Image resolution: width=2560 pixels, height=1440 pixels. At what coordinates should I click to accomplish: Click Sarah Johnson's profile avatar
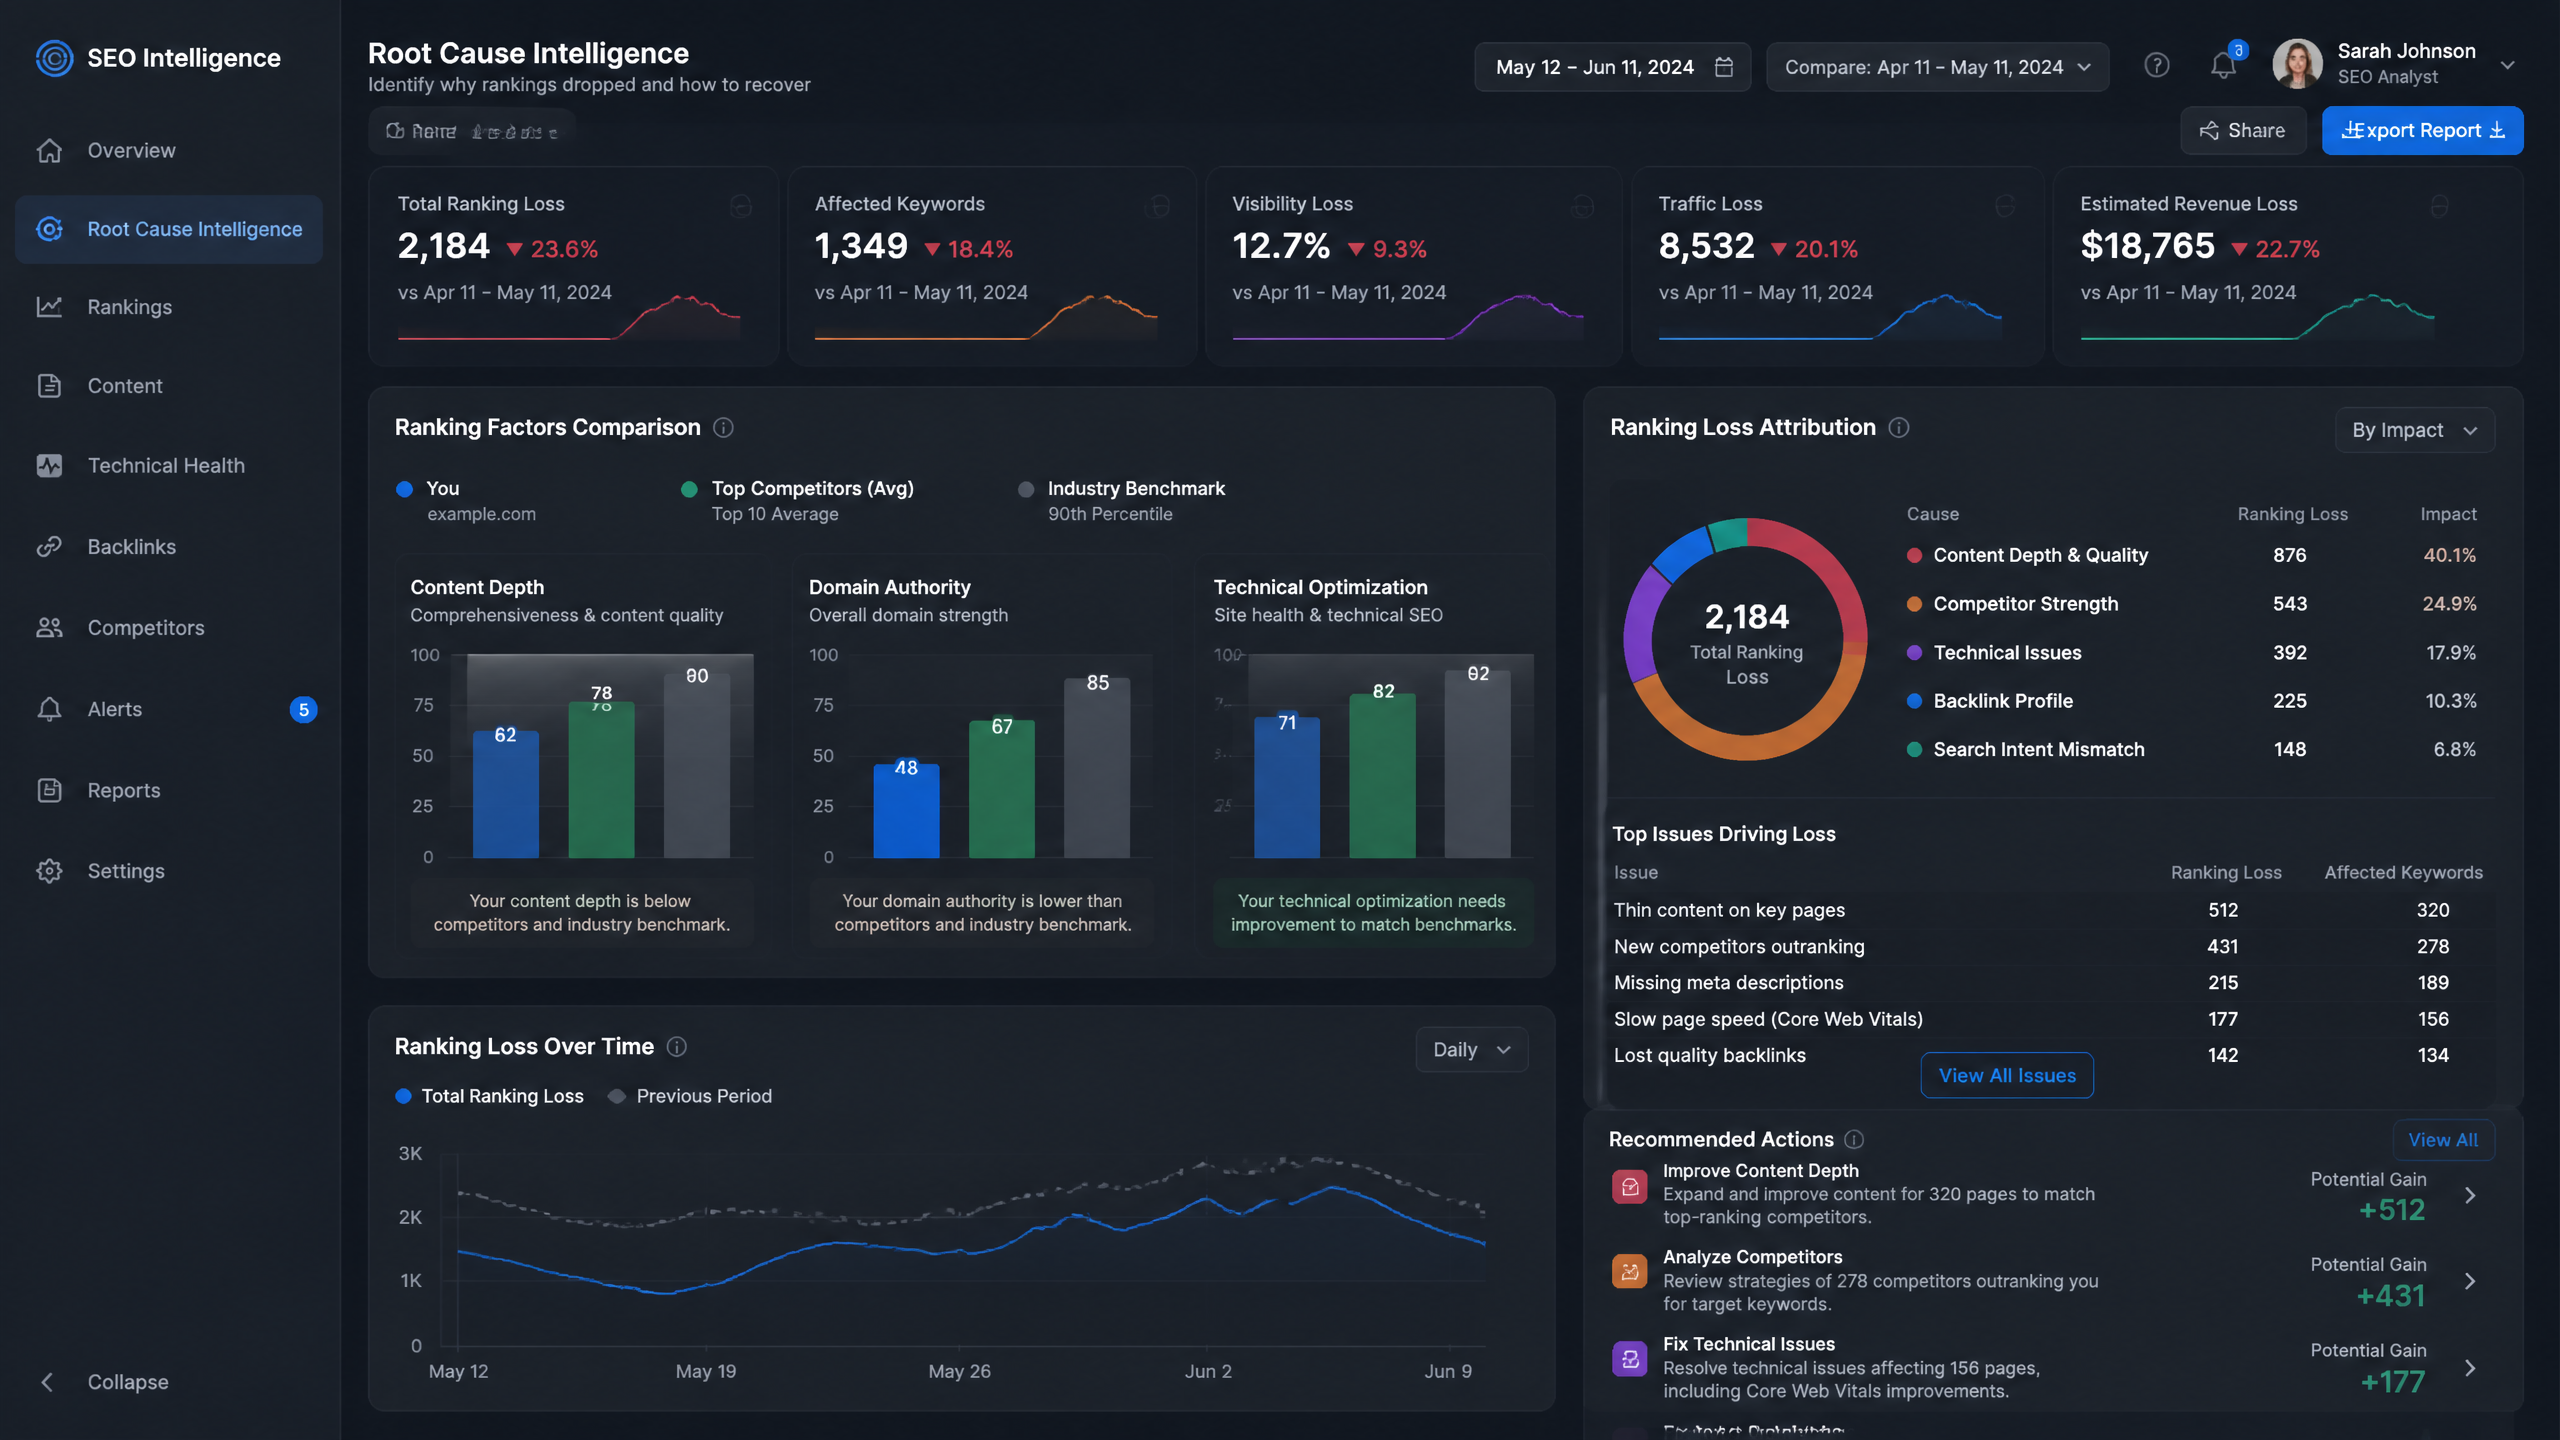[2298, 64]
